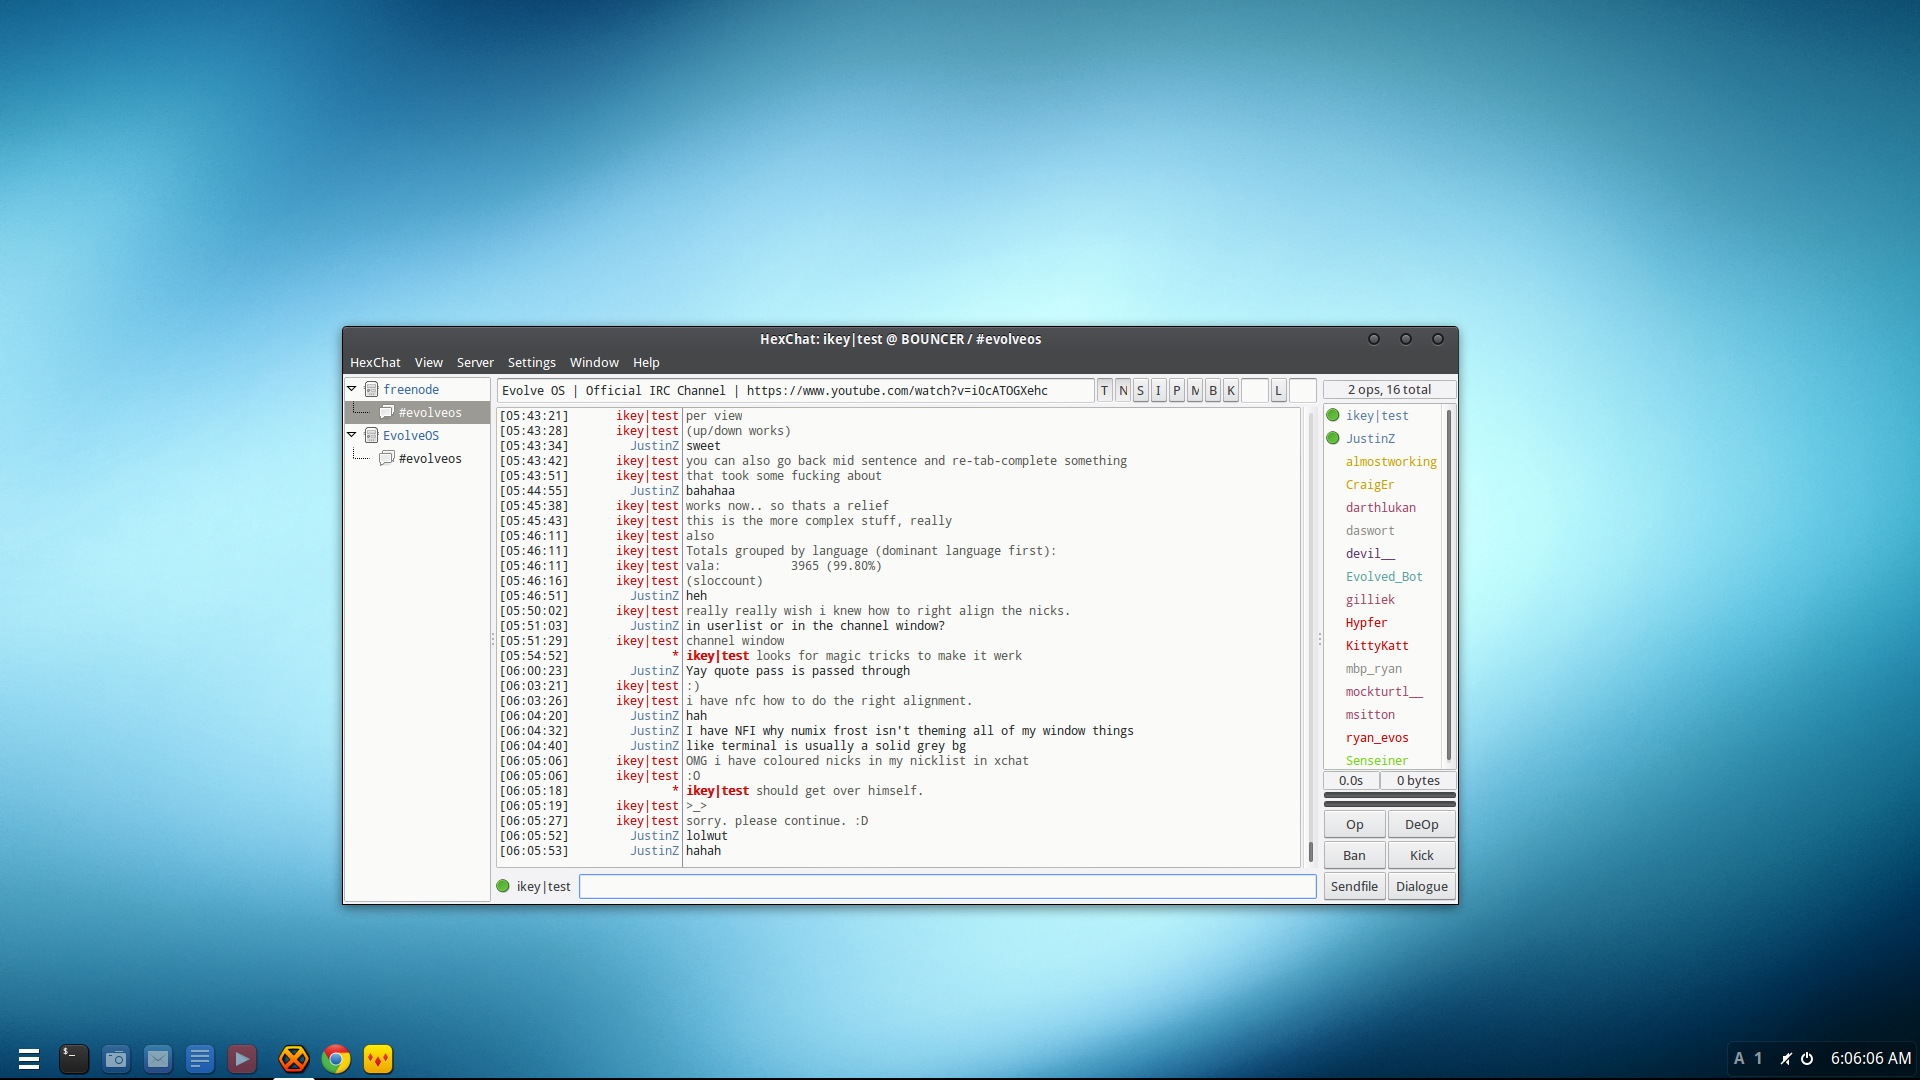Toggle moderated channel mode M
The width and height of the screenshot is (1920, 1080).
pyautogui.click(x=1195, y=390)
